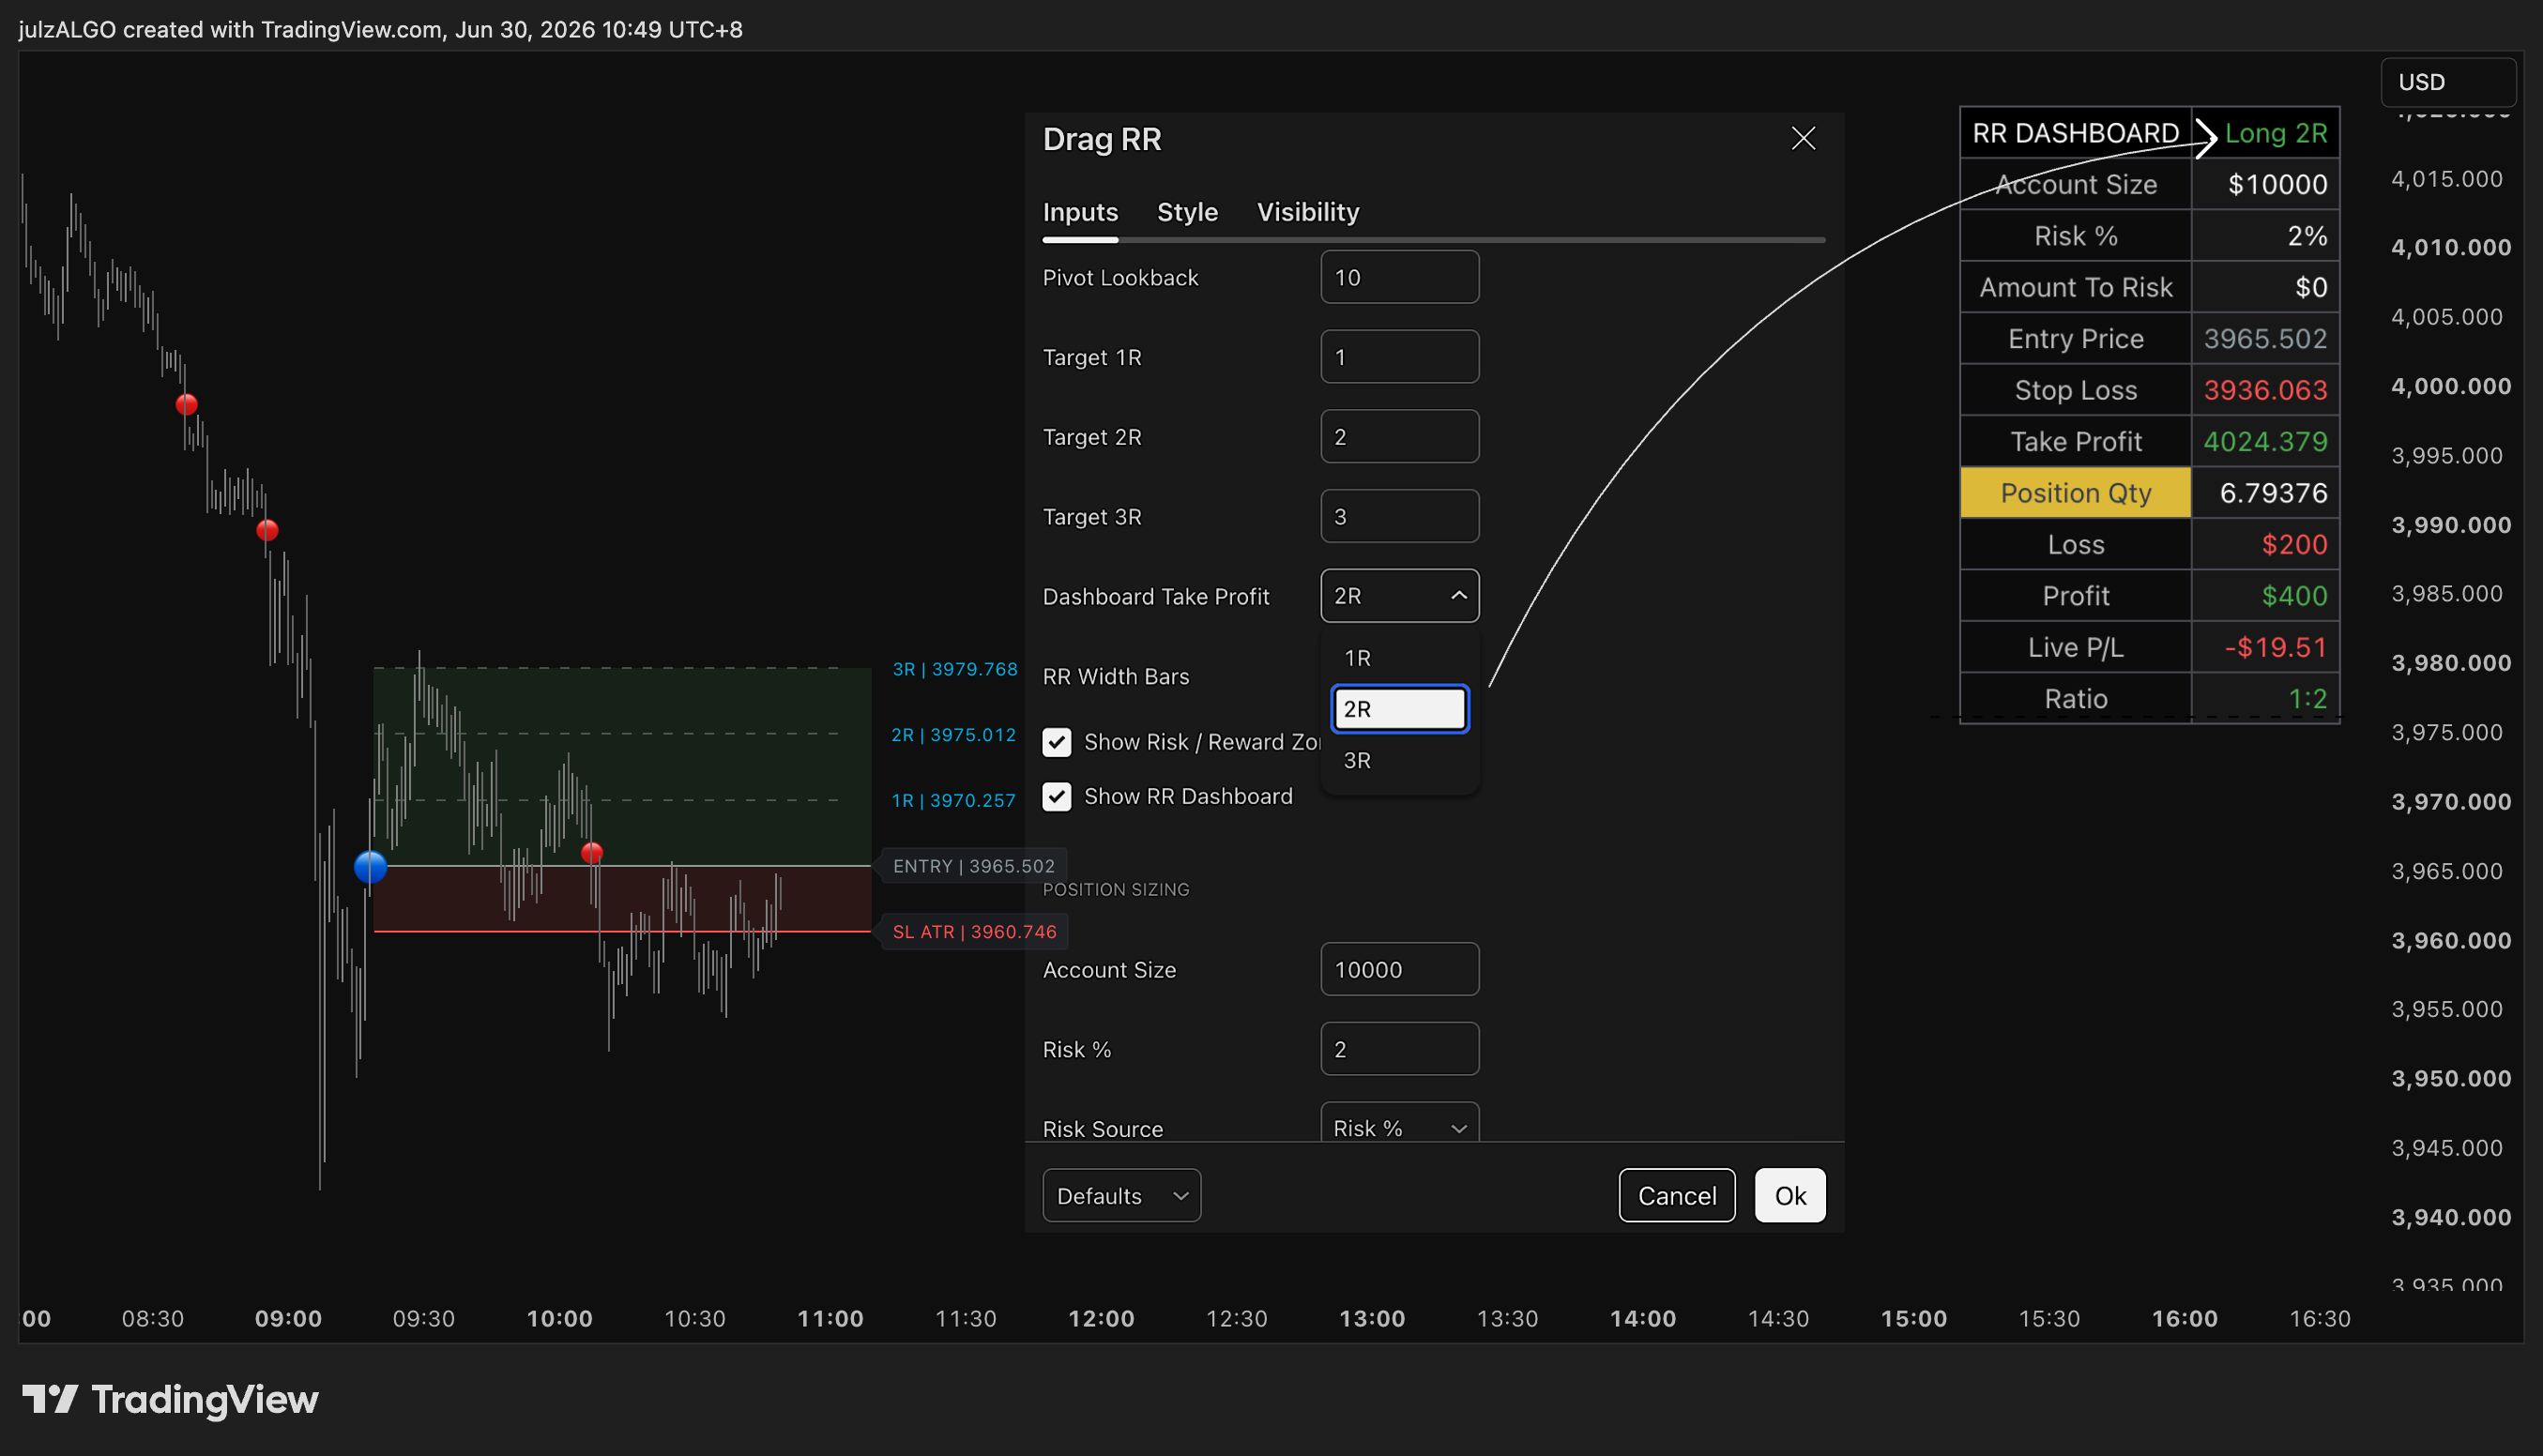This screenshot has height=1456, width=2543.
Task: Switch to the Style tab
Action: click(x=1187, y=212)
